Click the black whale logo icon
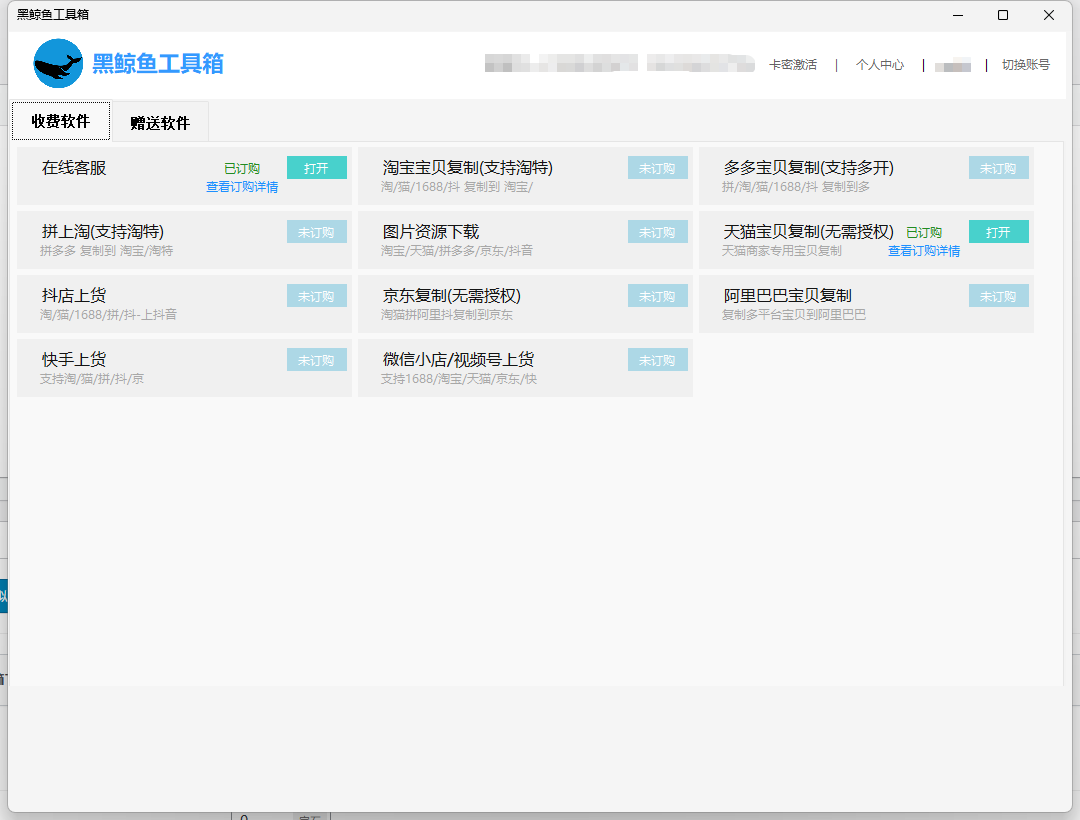The width and height of the screenshot is (1080, 820). [x=58, y=64]
